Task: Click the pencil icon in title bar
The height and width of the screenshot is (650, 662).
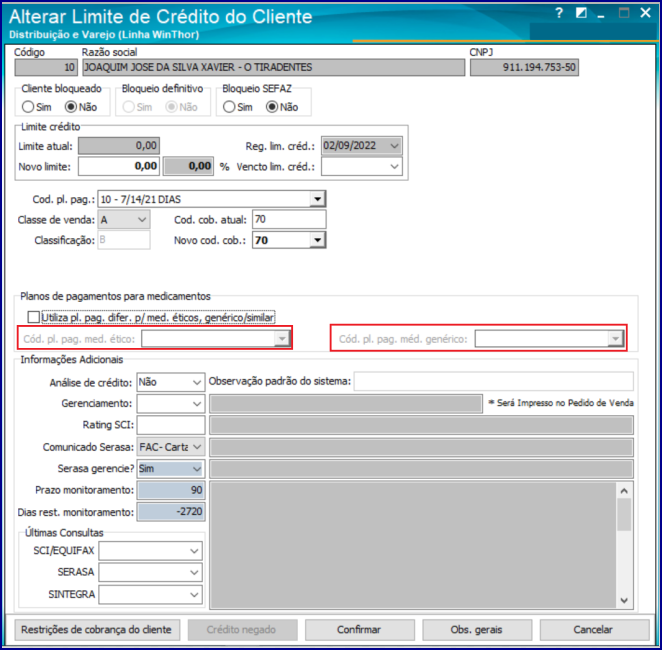Action: [x=581, y=14]
